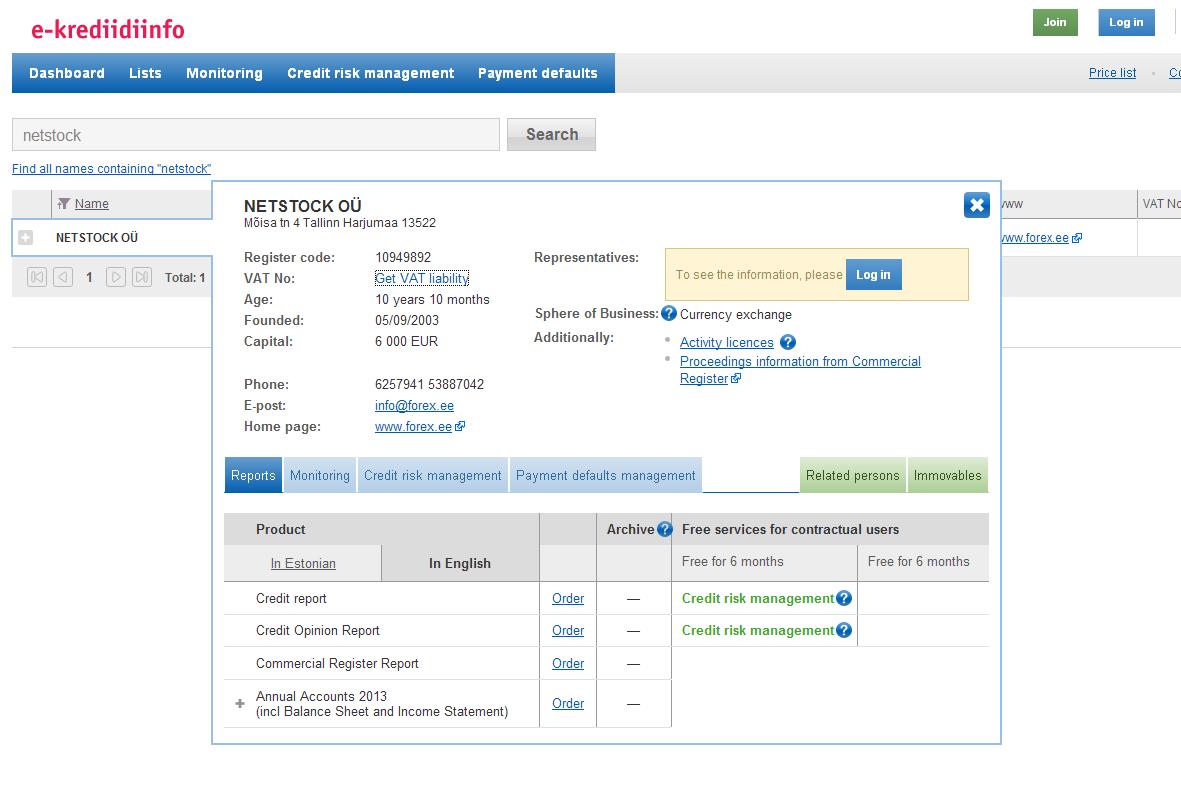Click green Credit risk management in Credit report row
The height and width of the screenshot is (806, 1181).
coord(758,598)
